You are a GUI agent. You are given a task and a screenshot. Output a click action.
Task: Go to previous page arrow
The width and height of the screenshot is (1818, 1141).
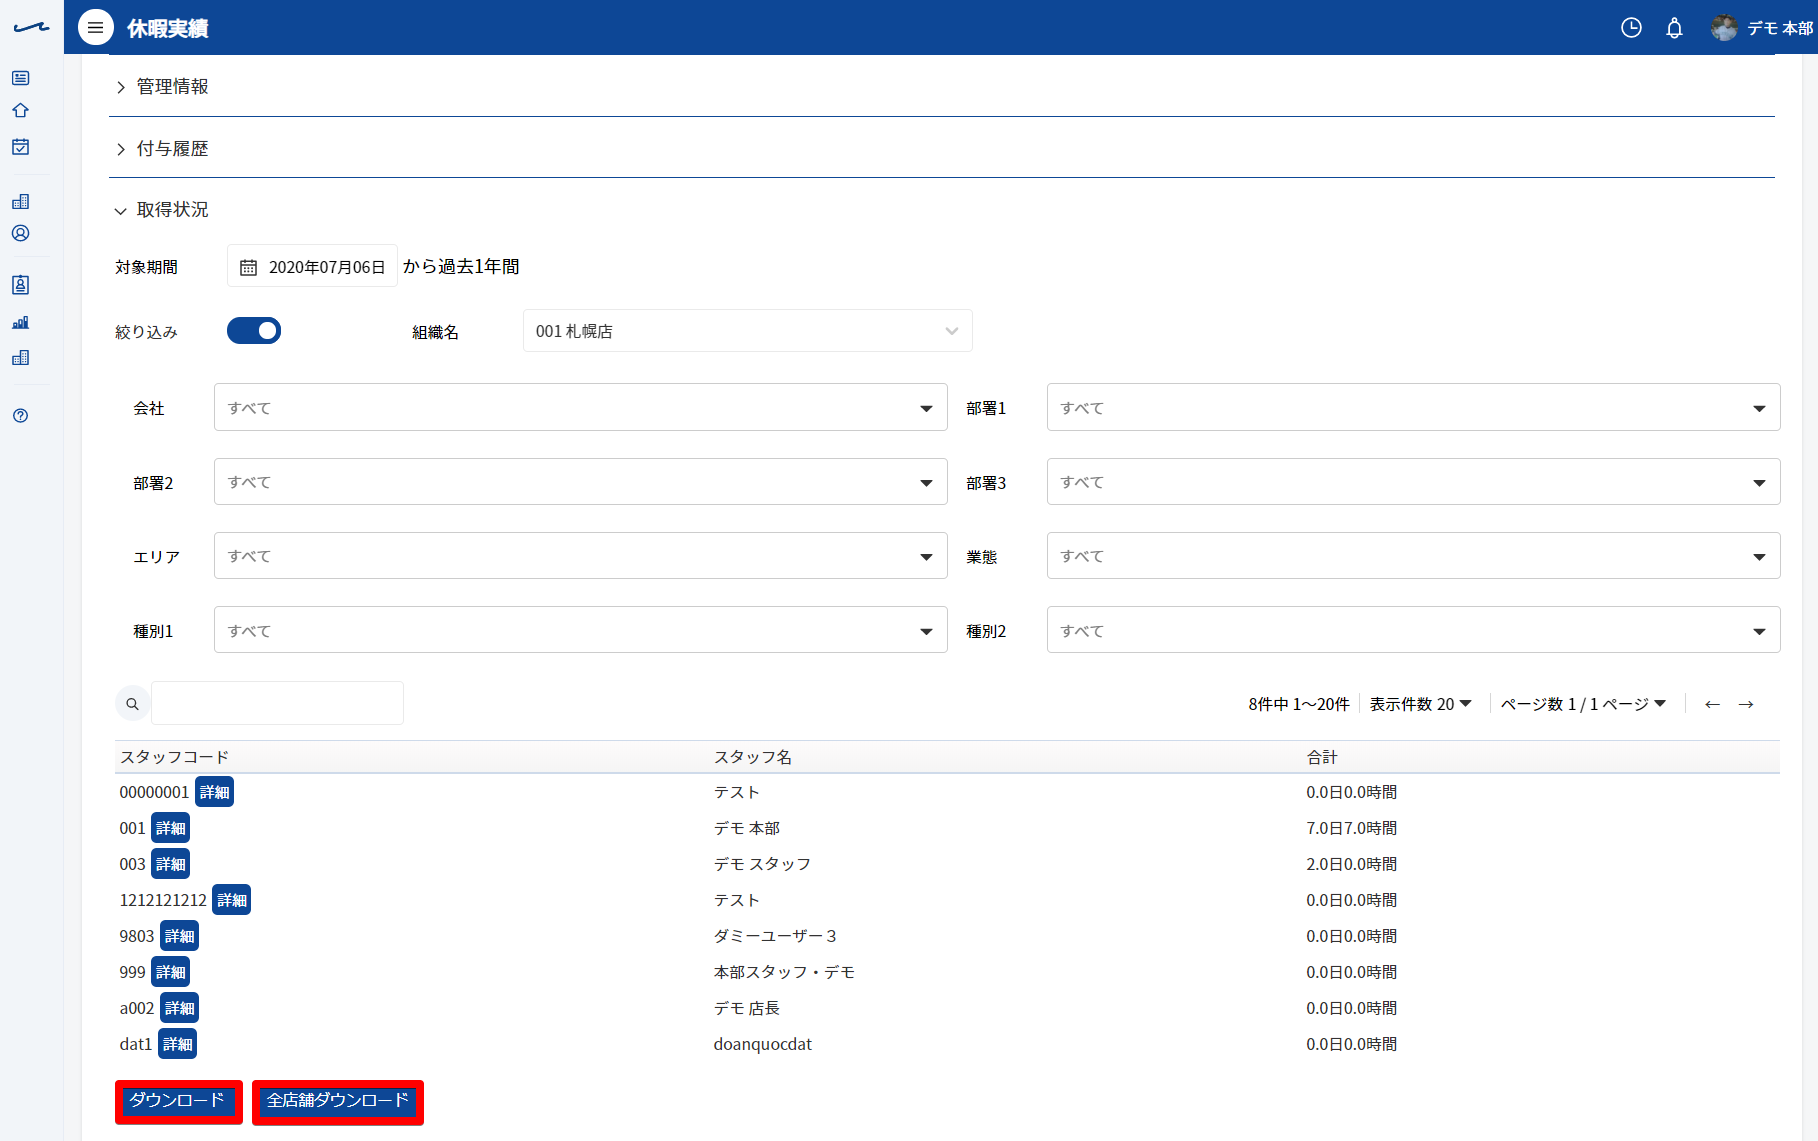point(1712,705)
